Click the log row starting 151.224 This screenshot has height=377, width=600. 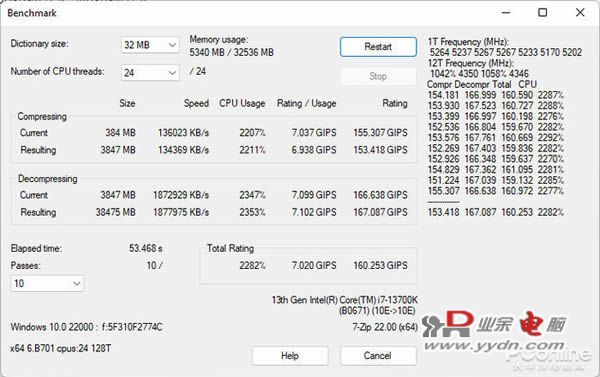pyautogui.click(x=496, y=180)
